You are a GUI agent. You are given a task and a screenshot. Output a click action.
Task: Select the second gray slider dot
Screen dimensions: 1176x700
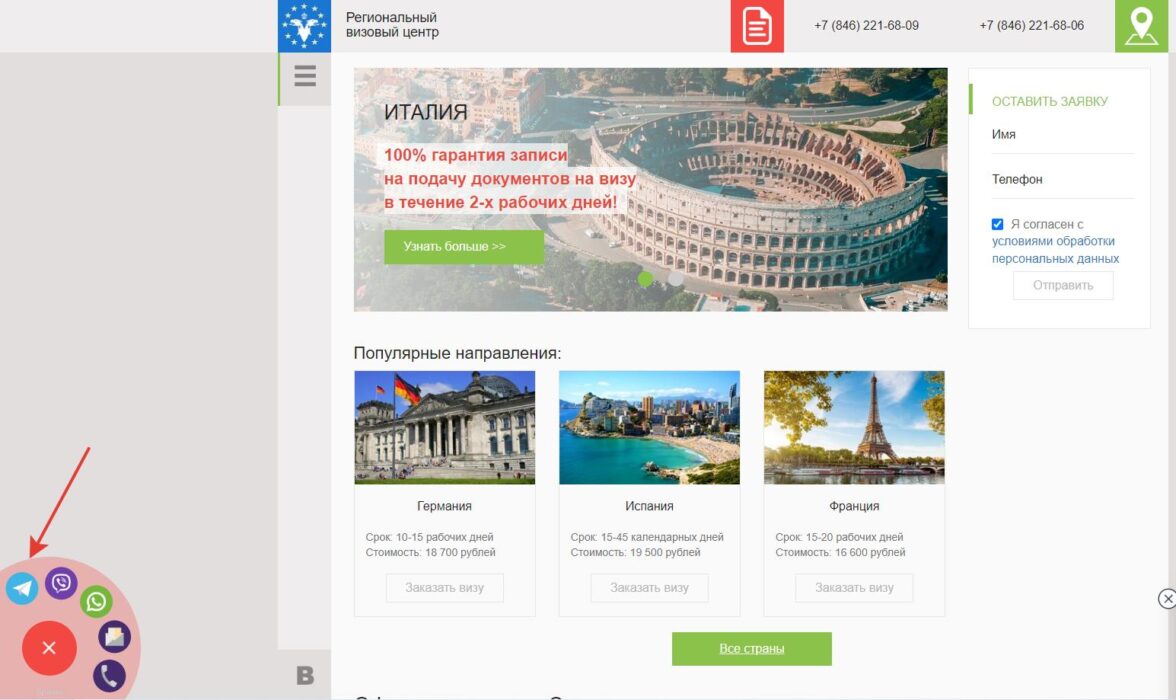pyautogui.click(x=676, y=278)
